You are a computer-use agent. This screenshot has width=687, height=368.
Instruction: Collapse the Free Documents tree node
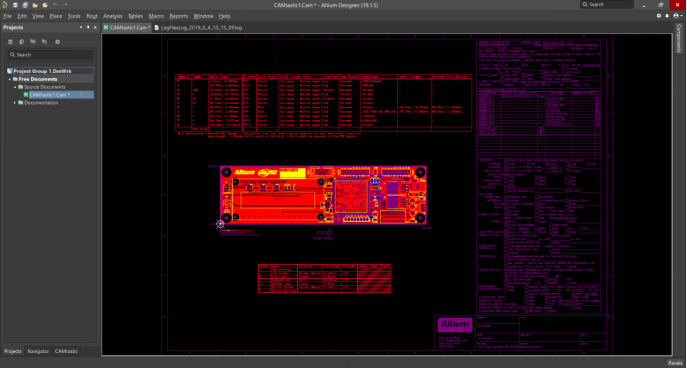(x=10, y=79)
